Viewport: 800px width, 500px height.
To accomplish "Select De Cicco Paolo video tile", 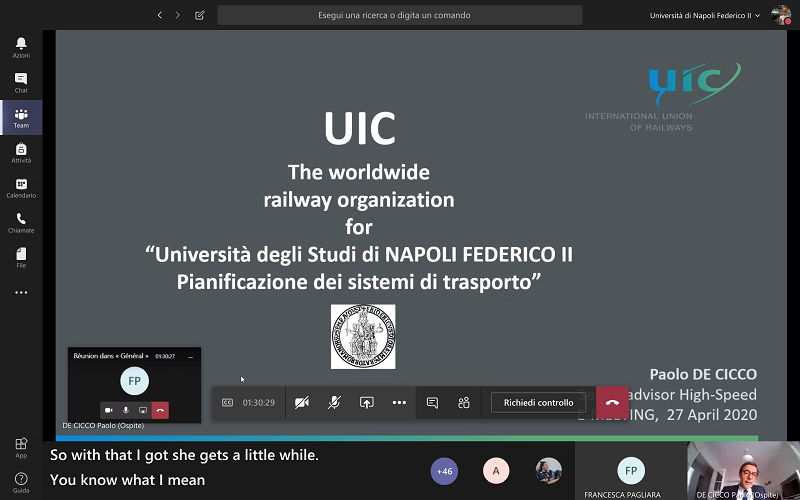I will [x=743, y=471].
